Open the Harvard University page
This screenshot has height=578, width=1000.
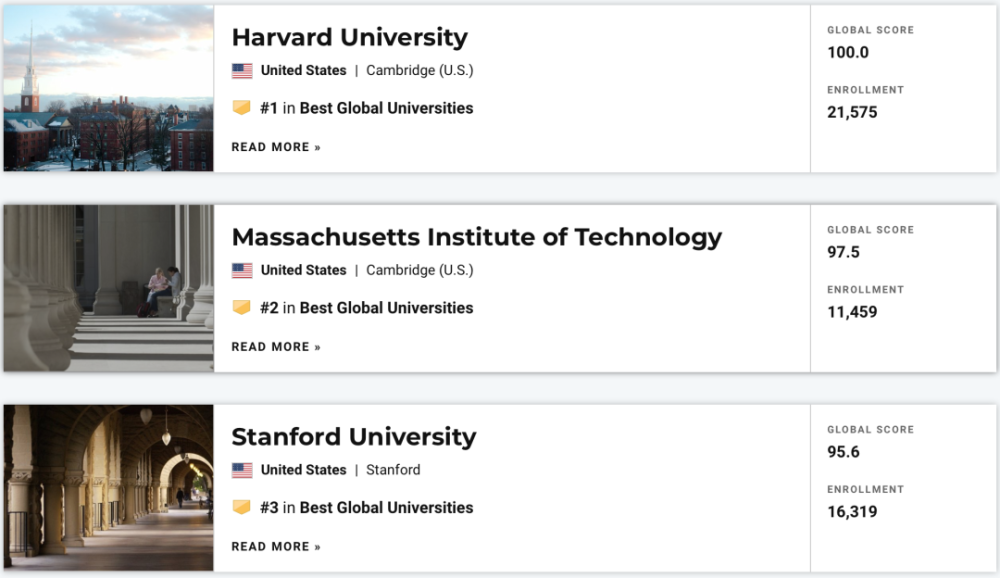349,38
